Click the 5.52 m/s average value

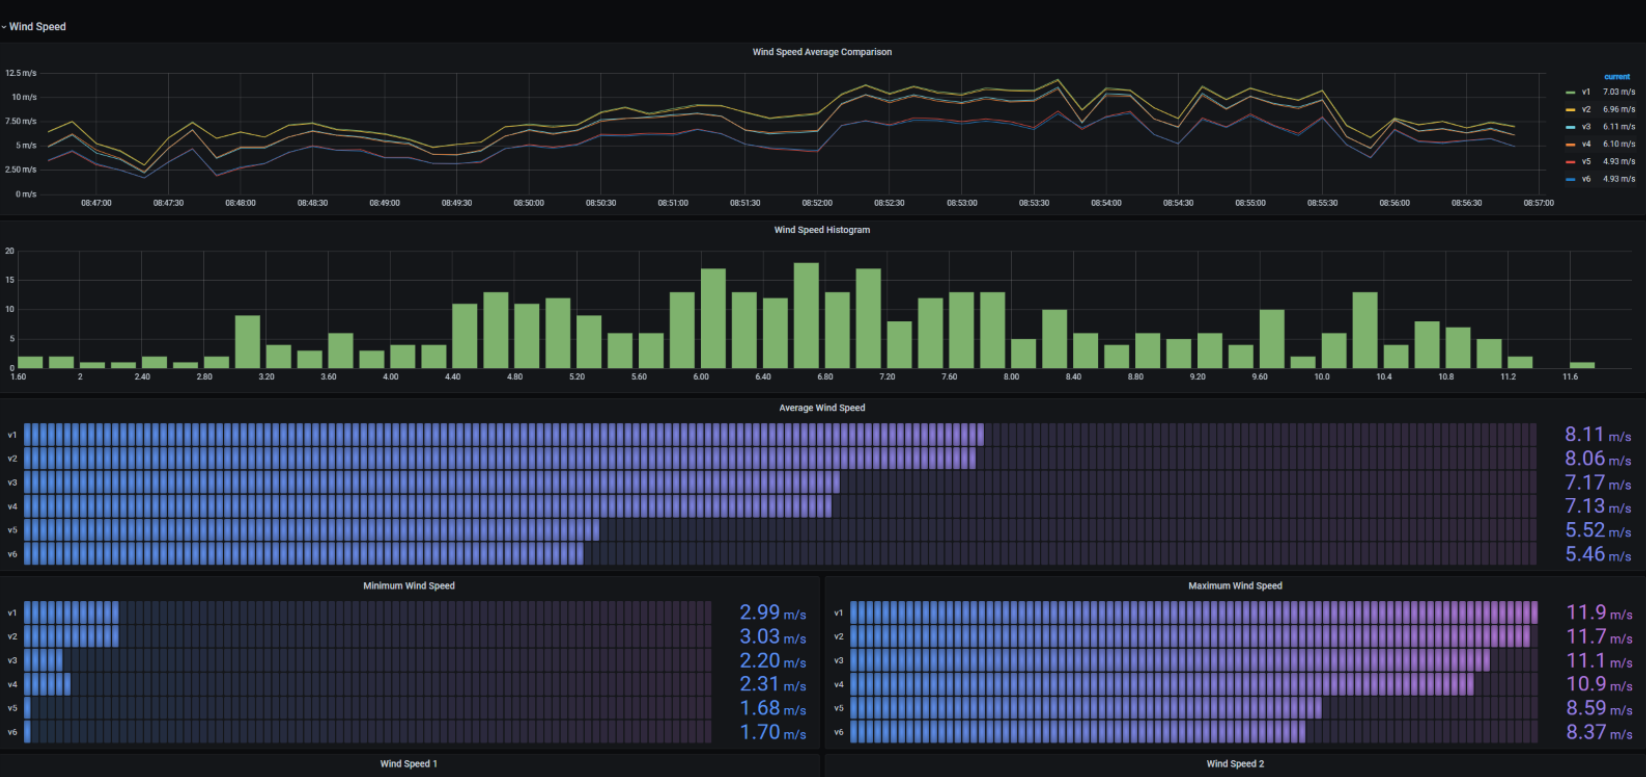tap(1598, 531)
